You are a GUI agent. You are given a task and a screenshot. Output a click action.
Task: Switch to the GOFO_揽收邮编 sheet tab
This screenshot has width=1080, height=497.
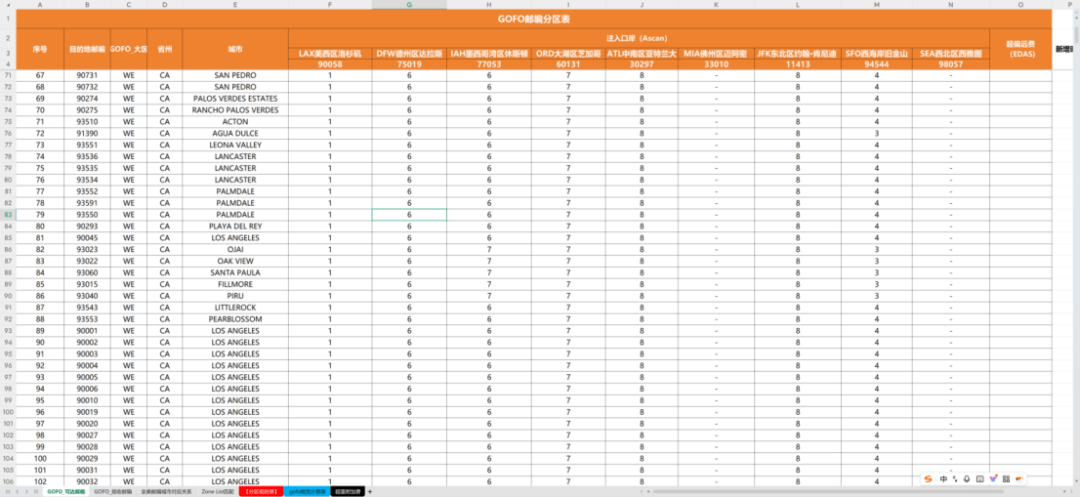tap(112, 492)
